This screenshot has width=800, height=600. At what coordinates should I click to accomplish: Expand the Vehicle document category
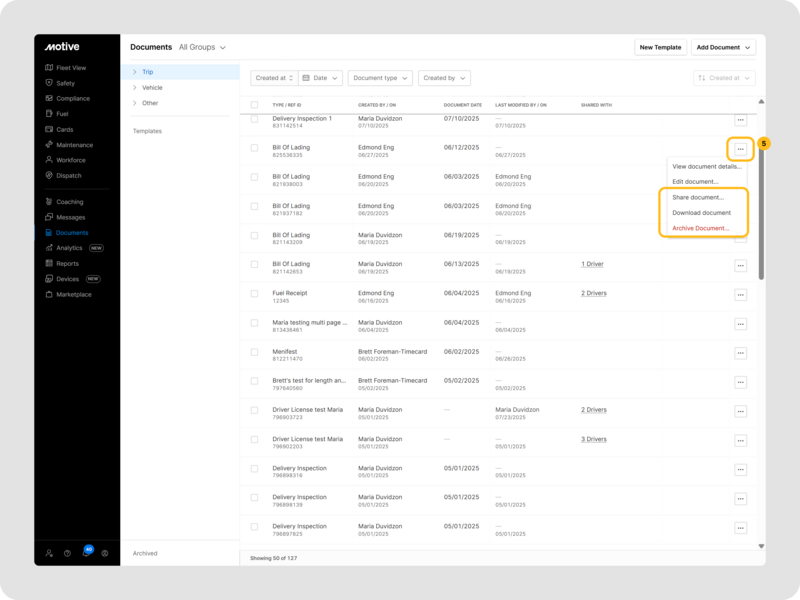click(151, 88)
